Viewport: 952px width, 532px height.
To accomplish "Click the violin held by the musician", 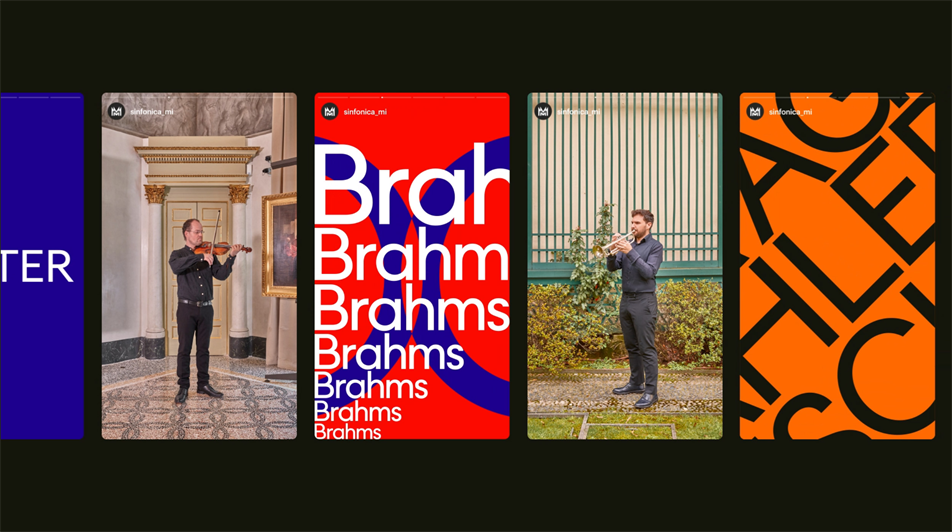I will [x=223, y=248].
